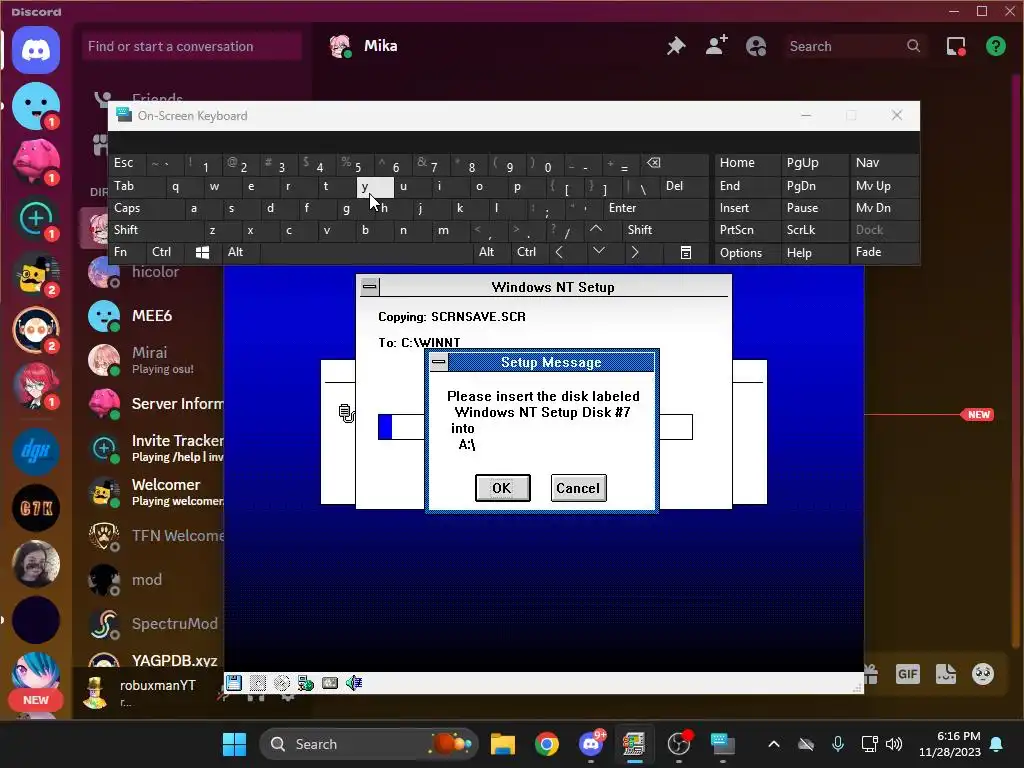Image resolution: width=1024 pixels, height=768 pixels.
Task: Click context menu key on On-Screen Keyboard
Action: [x=686, y=252]
